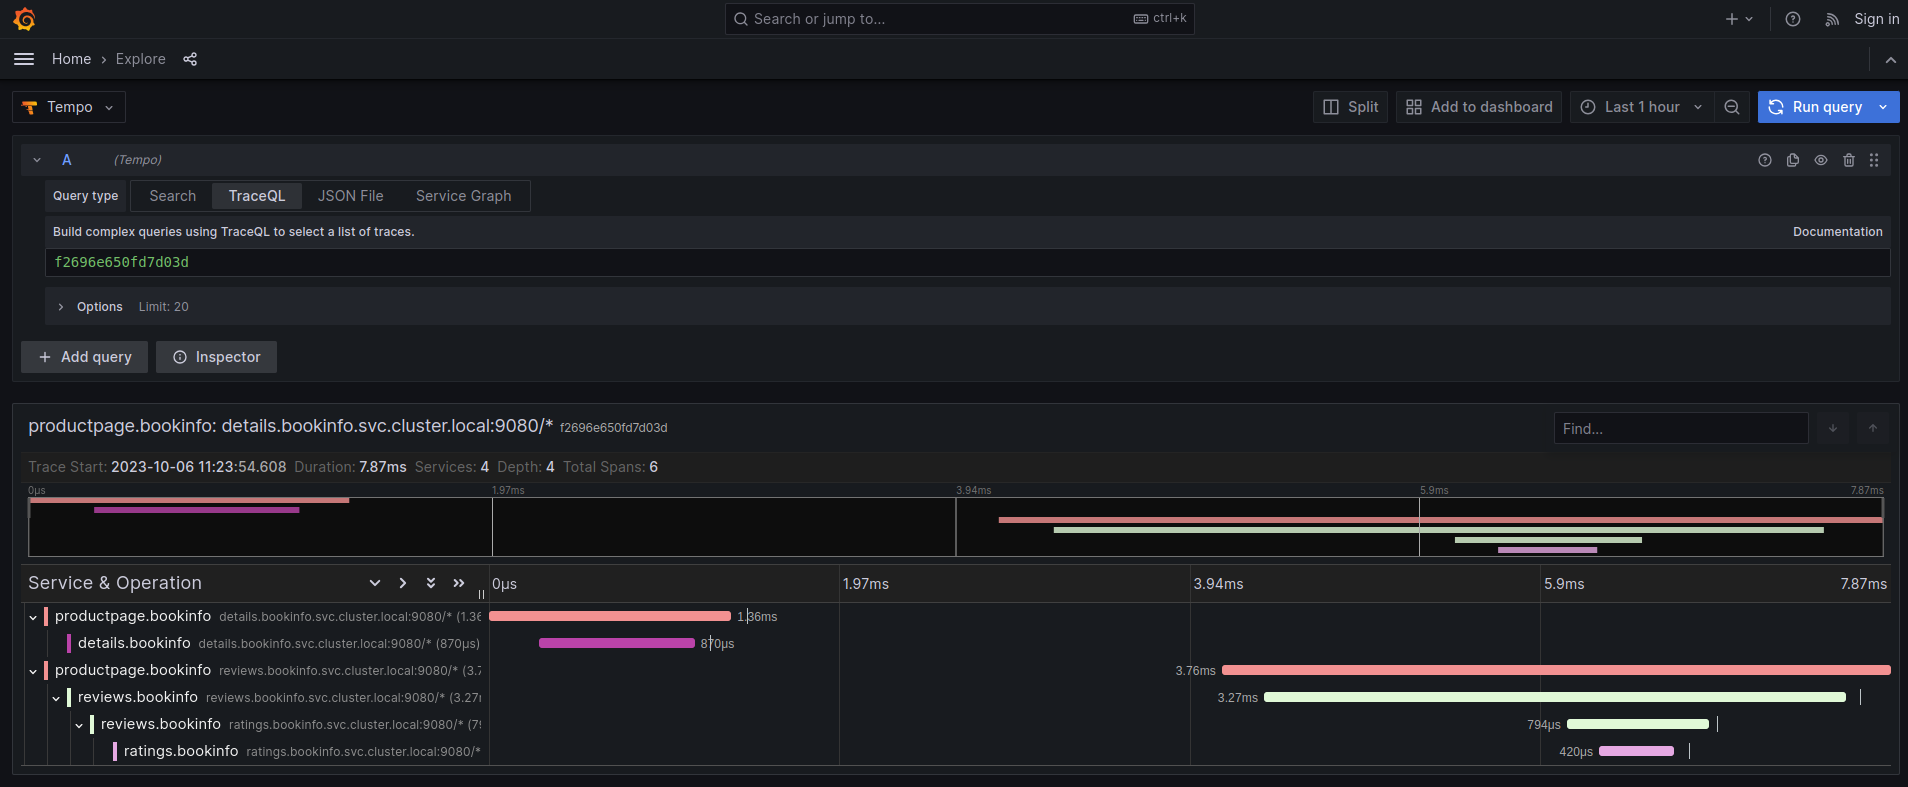Switch to the Service Graph query tab
This screenshot has height=787, width=1908.
[x=463, y=196]
